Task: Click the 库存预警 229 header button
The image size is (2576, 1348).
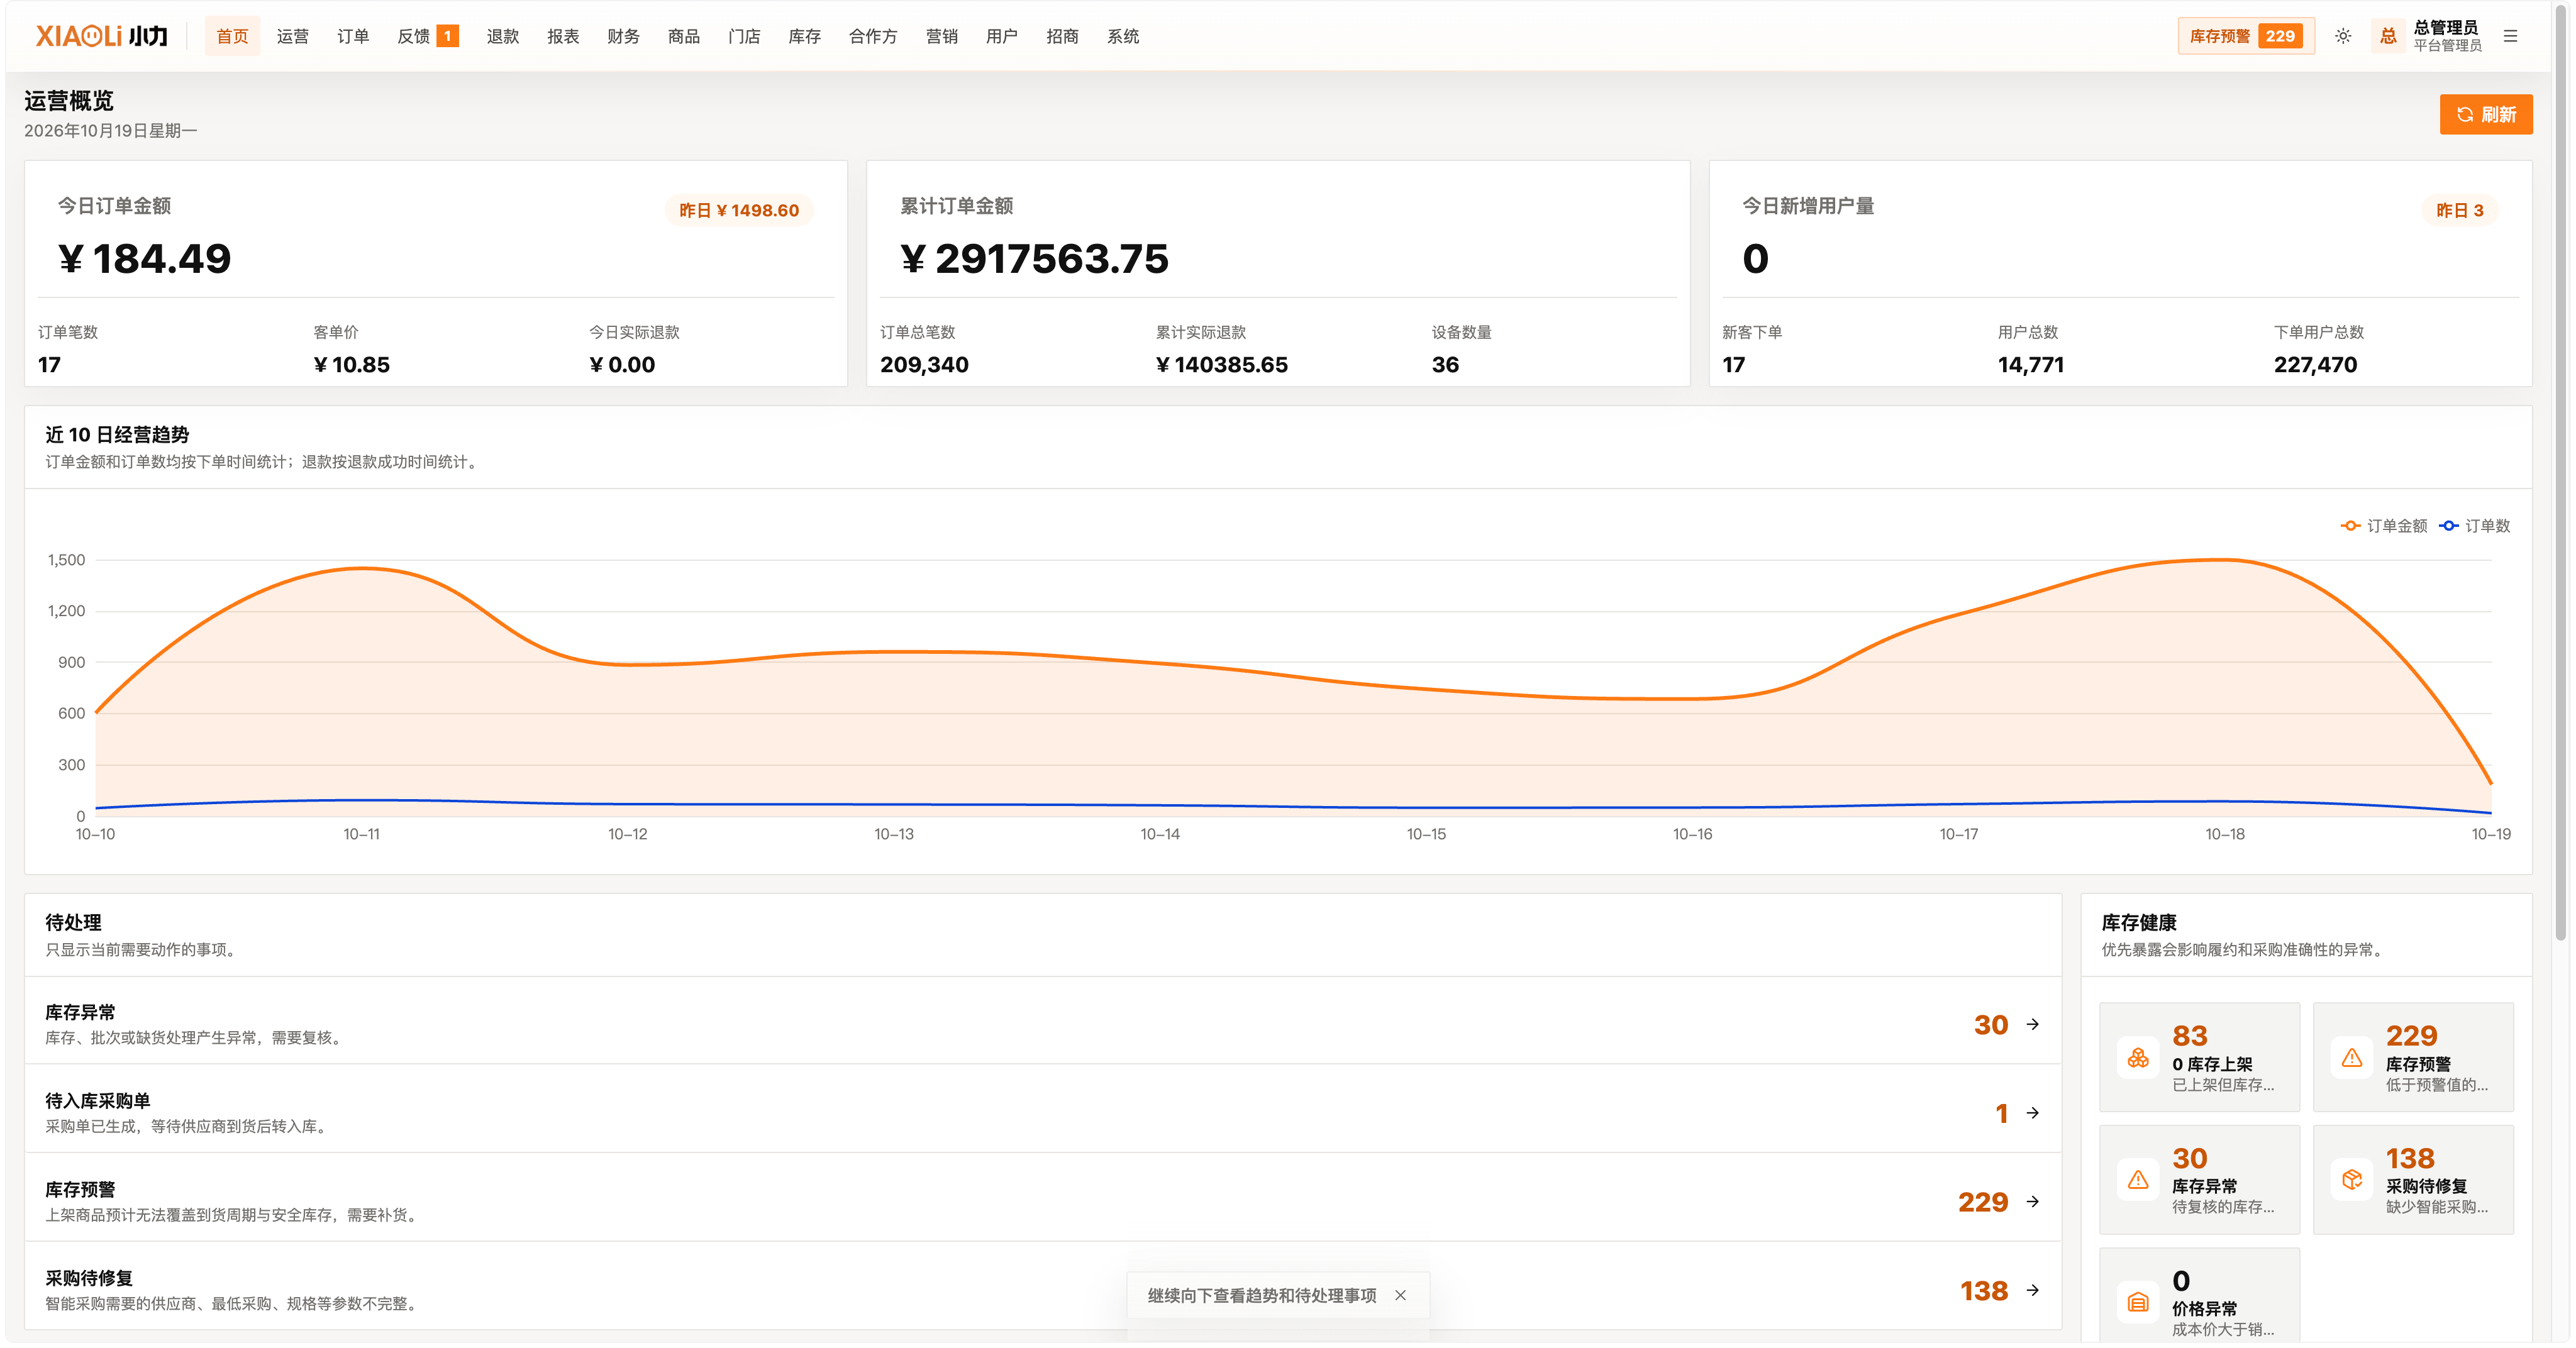Action: [2246, 36]
